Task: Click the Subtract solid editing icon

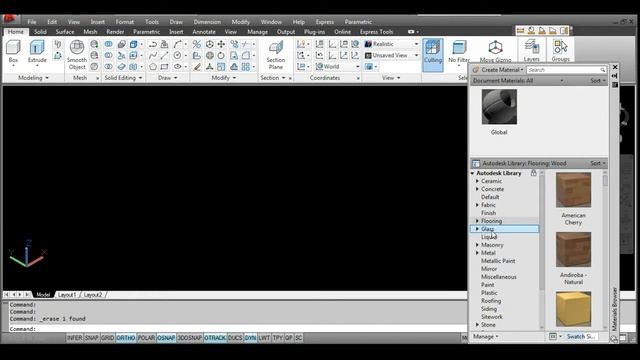Action: click(x=109, y=55)
